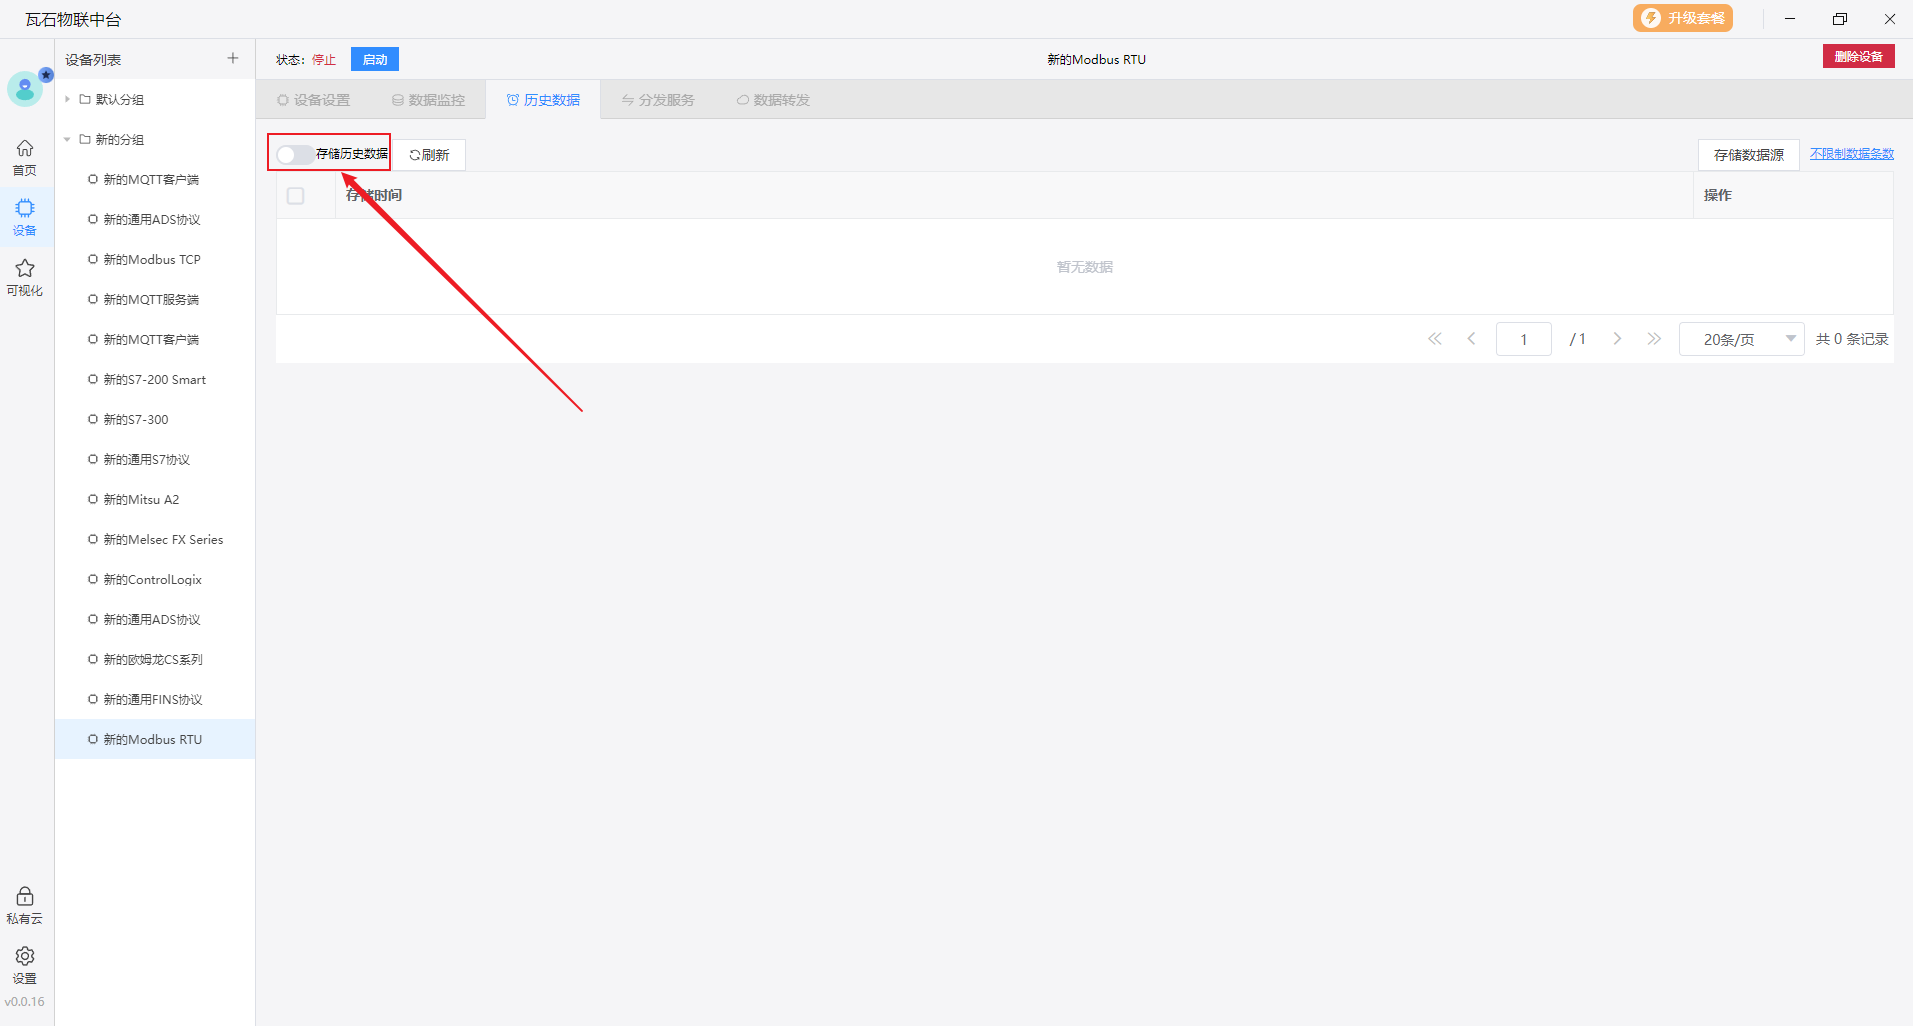Click the red 删除设备 button

pos(1858,57)
